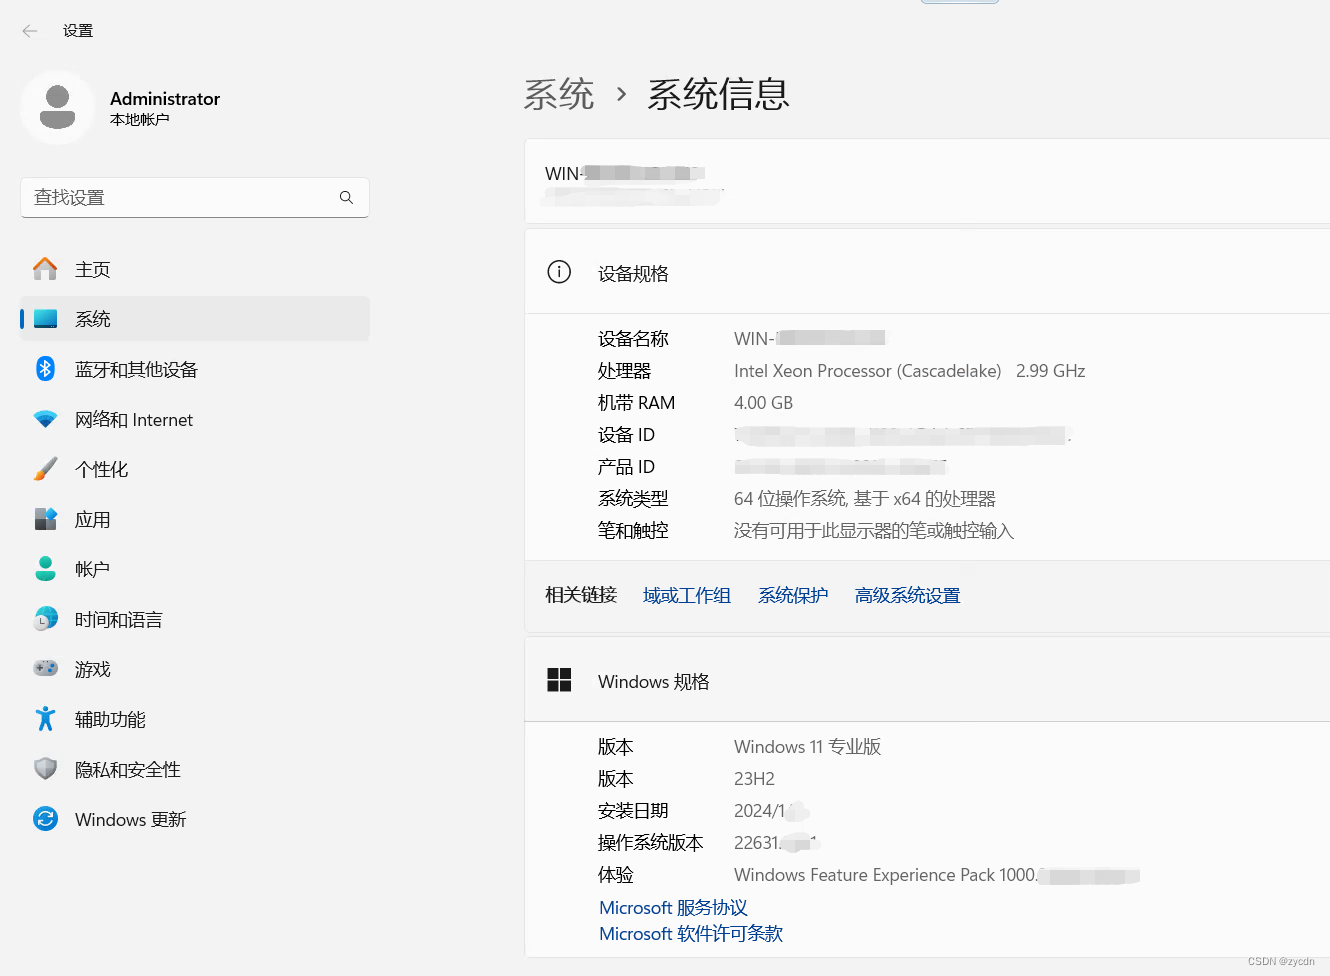Click the 设备规格 info circle icon
Viewport: 1330px width, 976px height.
(x=559, y=272)
